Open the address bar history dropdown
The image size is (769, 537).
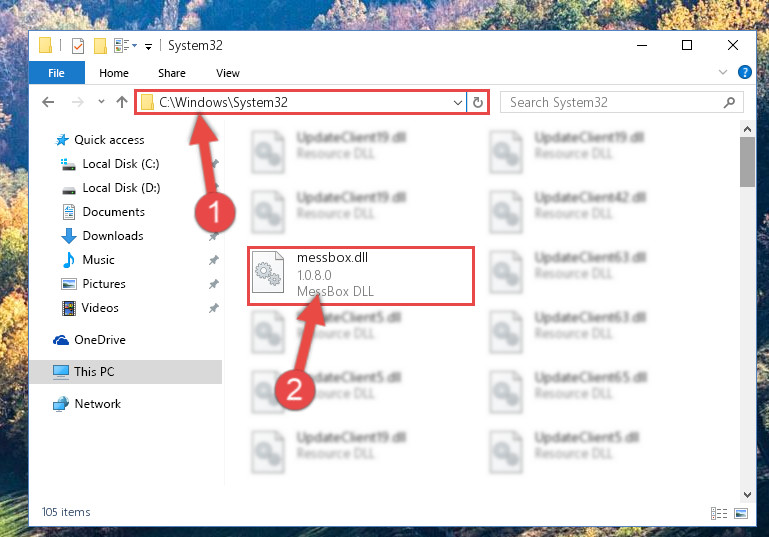(458, 102)
